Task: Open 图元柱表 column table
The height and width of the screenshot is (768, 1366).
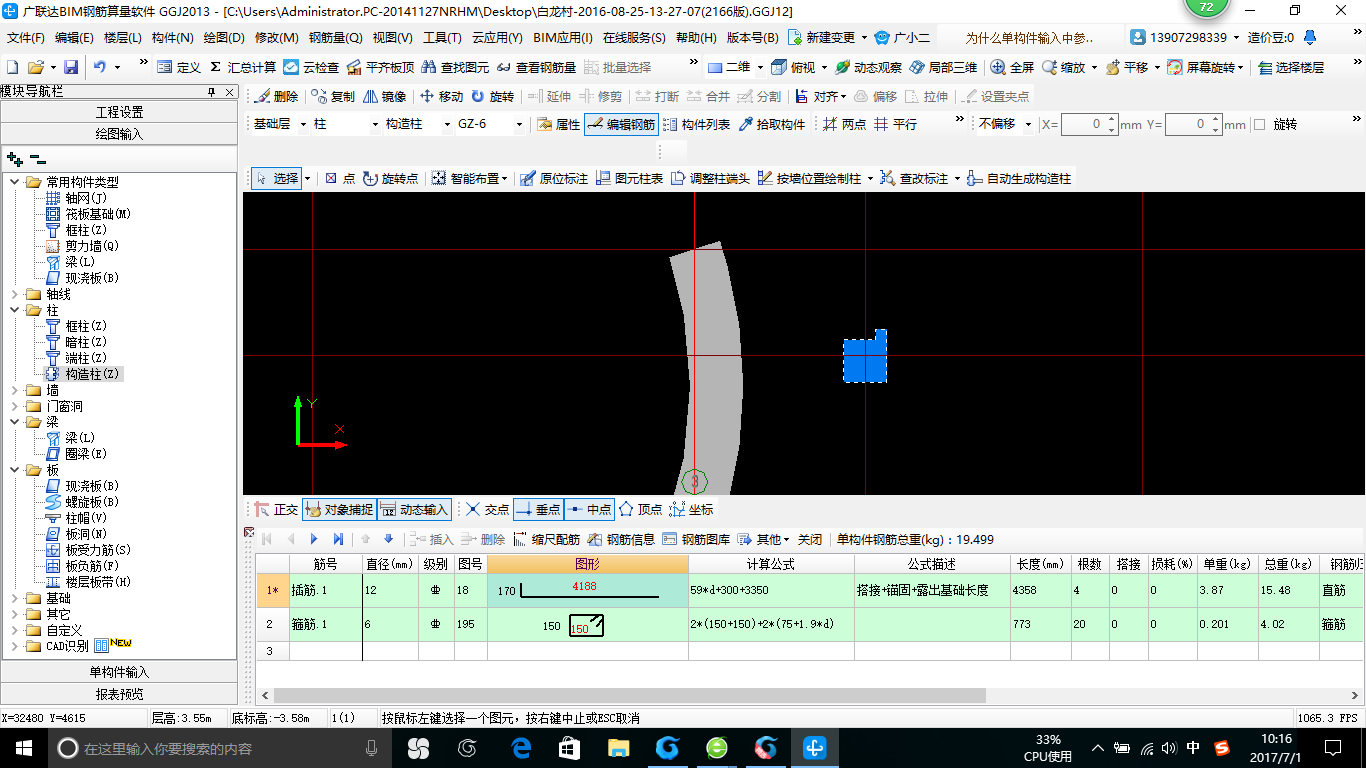Action: click(629, 179)
